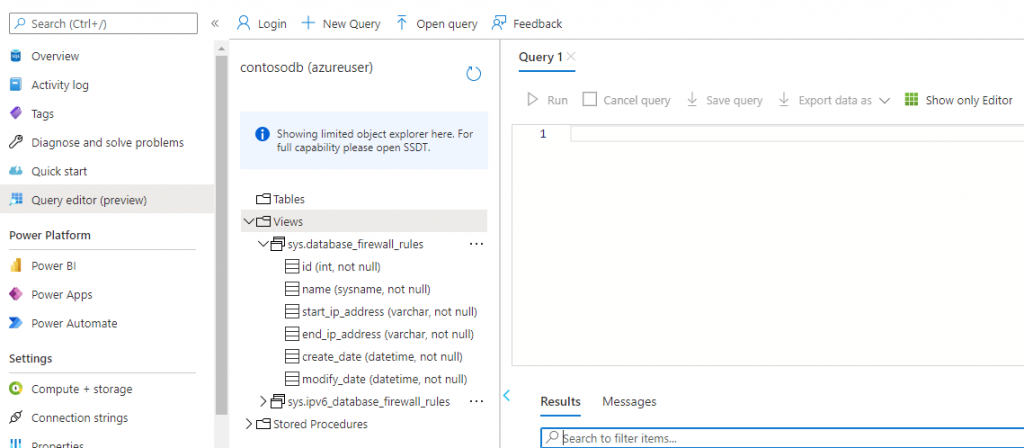Click the left sidebar vertical scrollbar
The width and height of the screenshot is (1024, 448).
[x=222, y=230]
